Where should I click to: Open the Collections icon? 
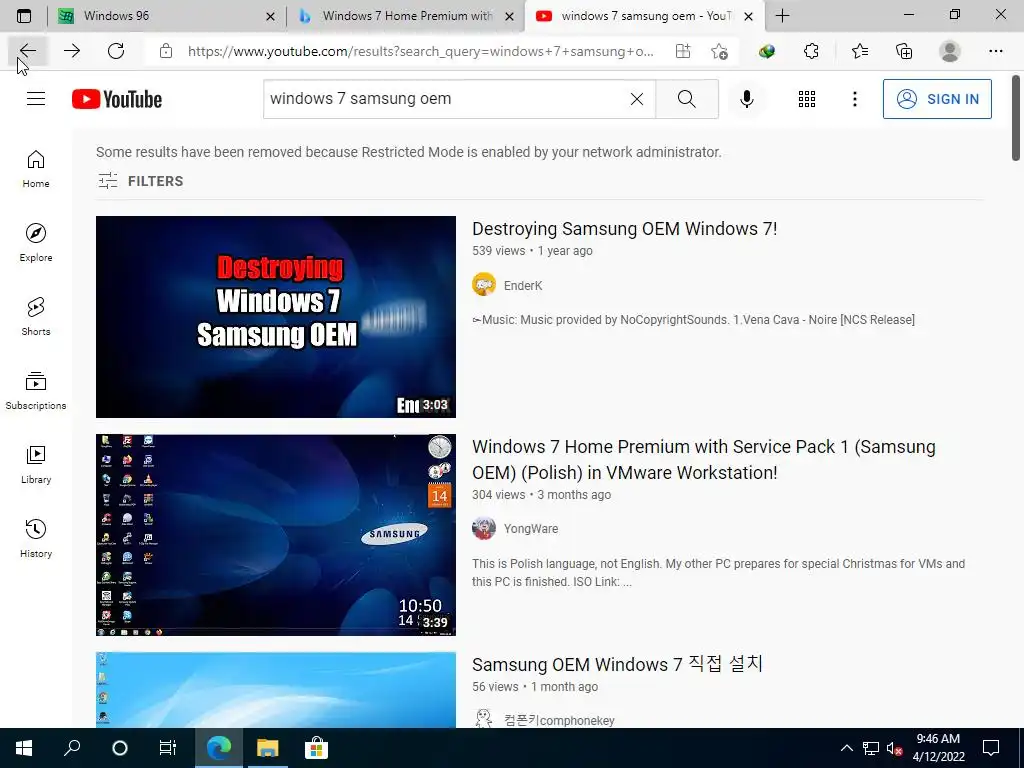coord(904,51)
